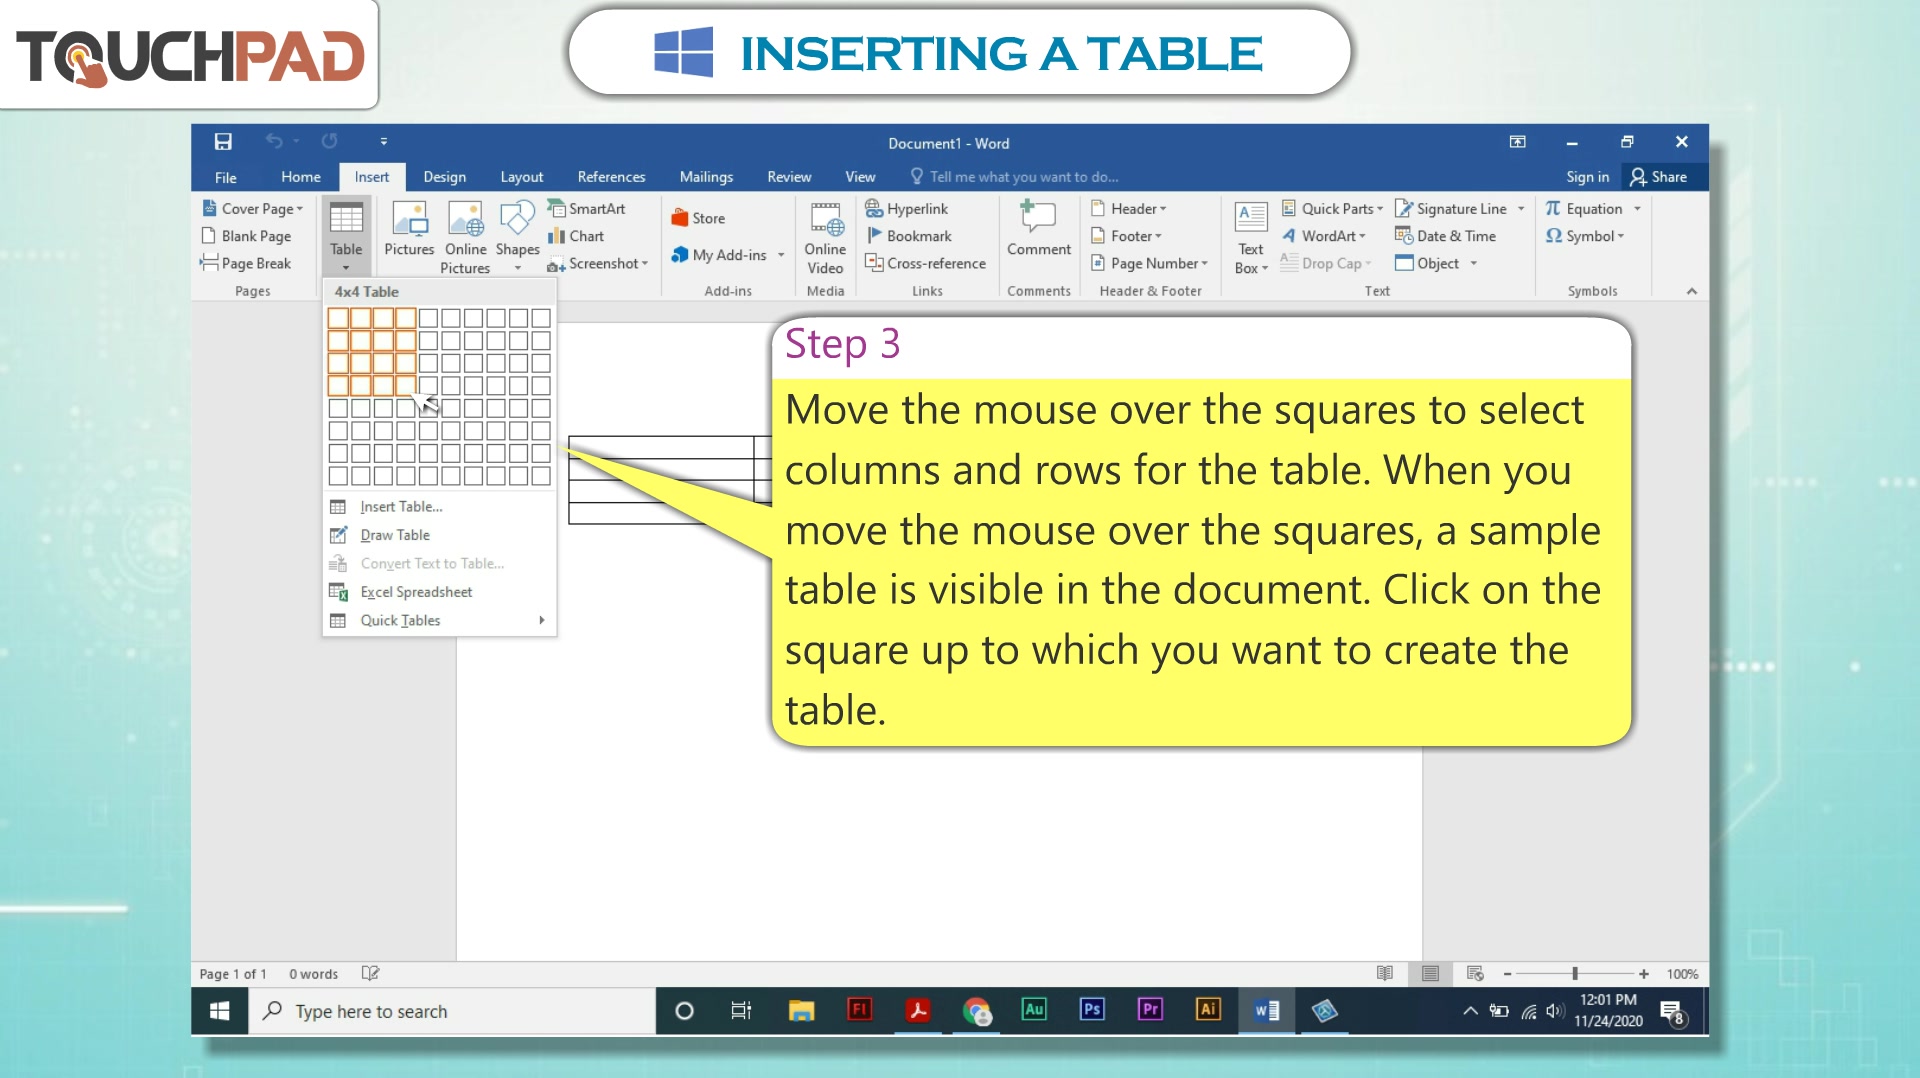Choose Excel Spreadsheet option
1920x1078 pixels.
(439, 592)
